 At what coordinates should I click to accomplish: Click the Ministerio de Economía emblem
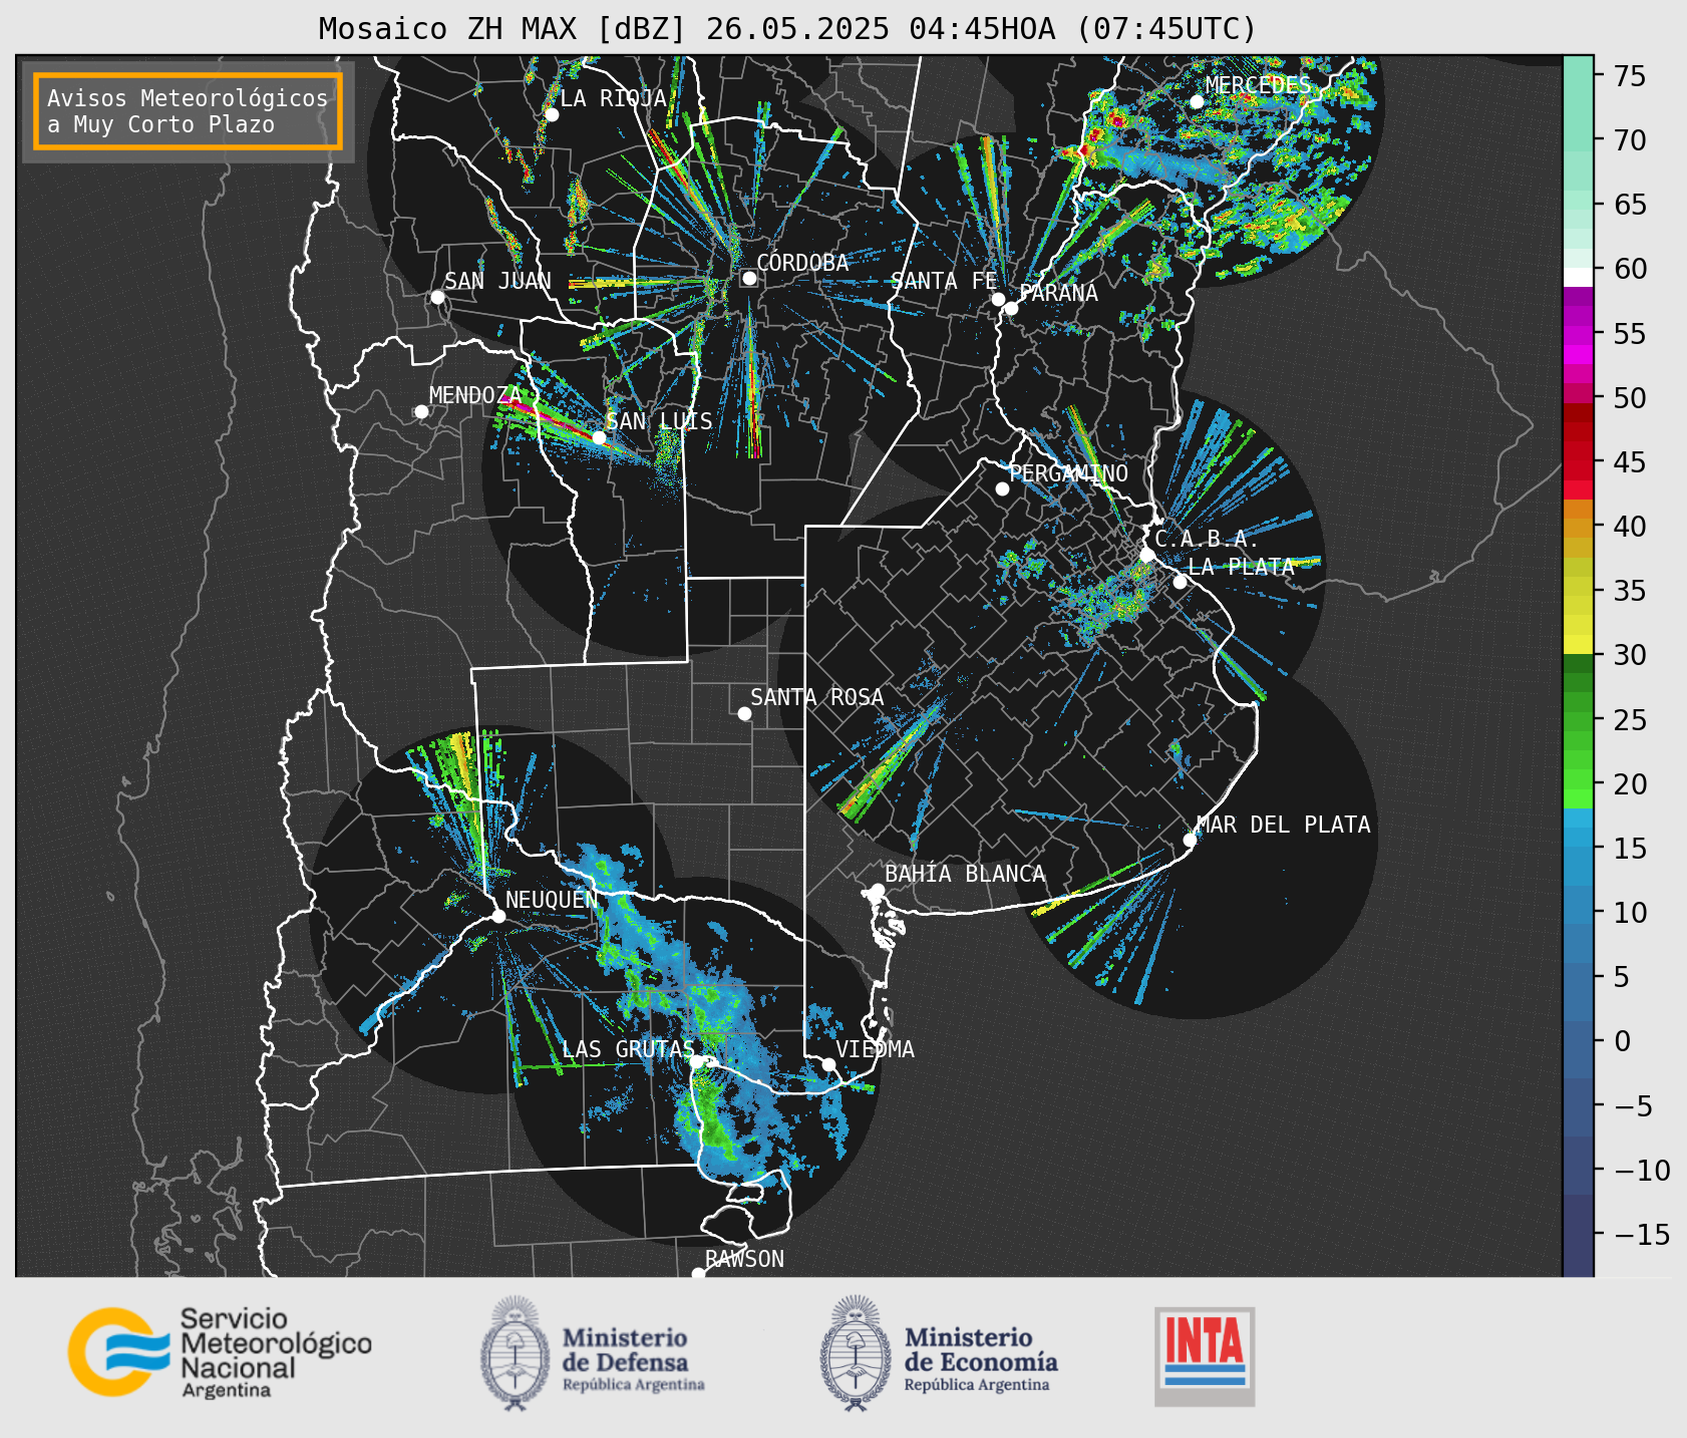(855, 1353)
